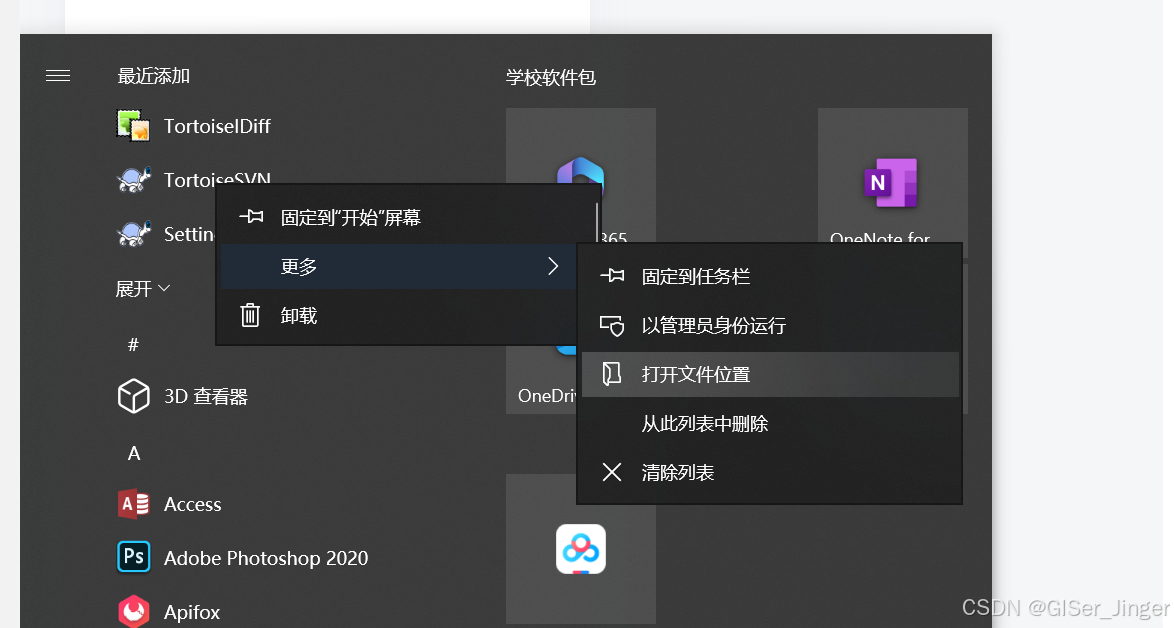Screen dimensions: 1174x628
Task: Choose 清除列表 from submenu
Action: [x=770, y=472]
